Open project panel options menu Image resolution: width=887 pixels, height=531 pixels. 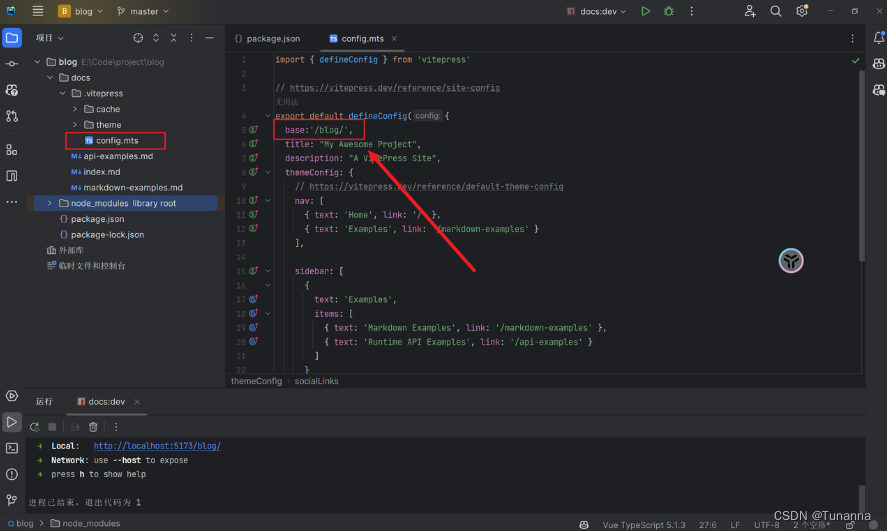click(191, 38)
